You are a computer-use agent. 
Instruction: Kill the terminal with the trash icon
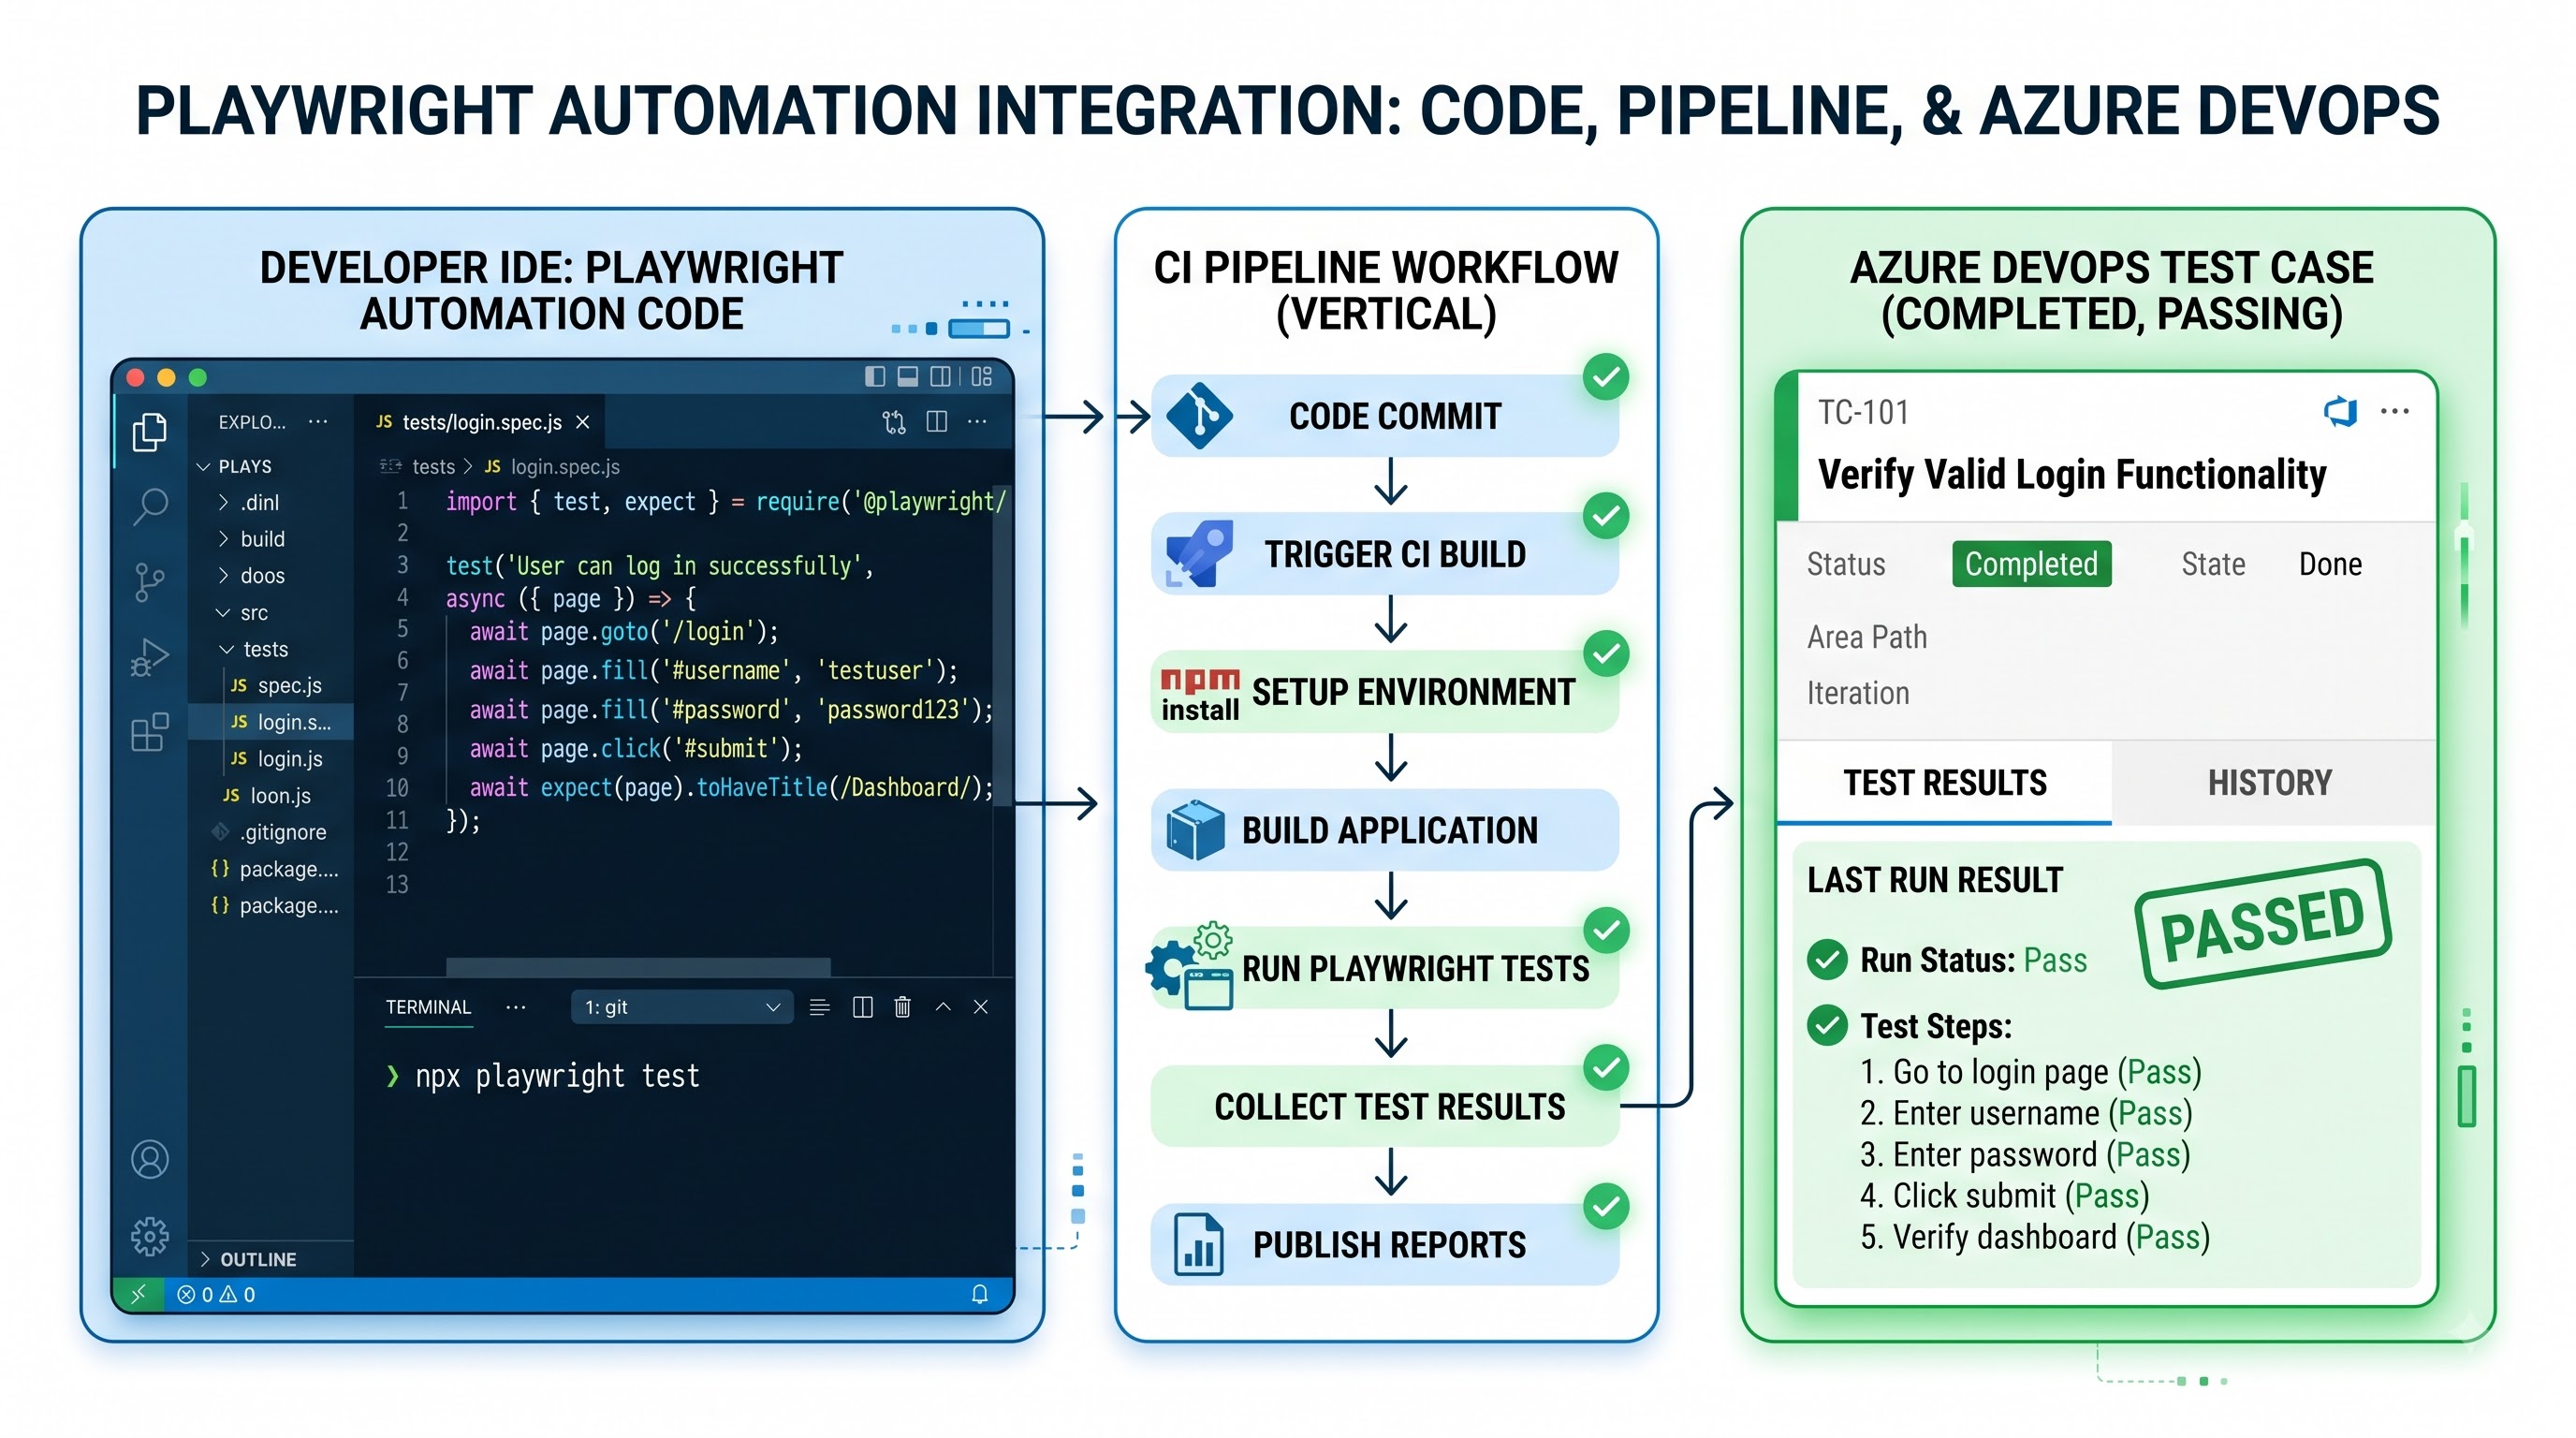click(902, 1007)
